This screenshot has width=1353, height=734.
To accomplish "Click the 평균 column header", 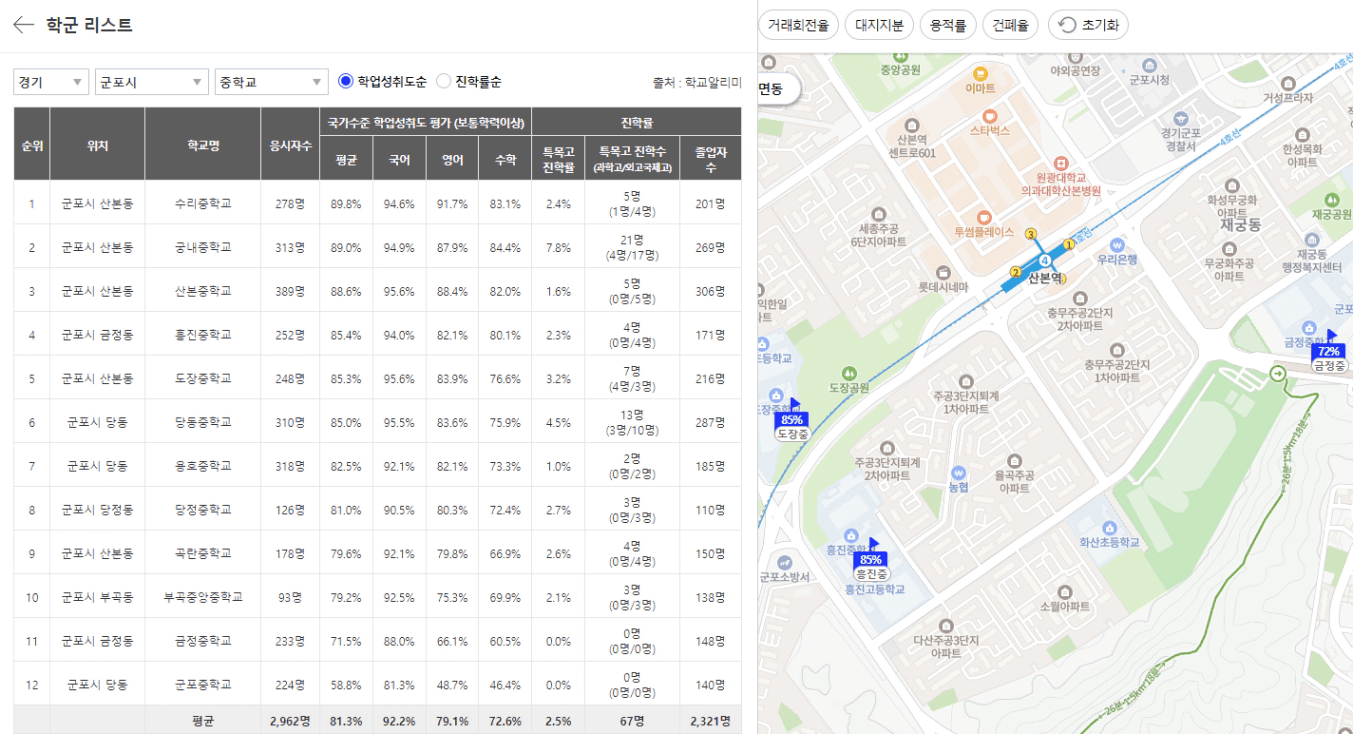I will click(346, 159).
